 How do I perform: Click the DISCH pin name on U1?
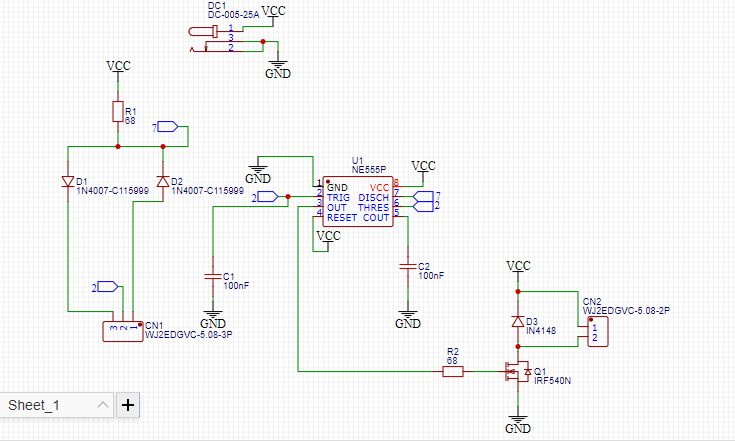374,197
